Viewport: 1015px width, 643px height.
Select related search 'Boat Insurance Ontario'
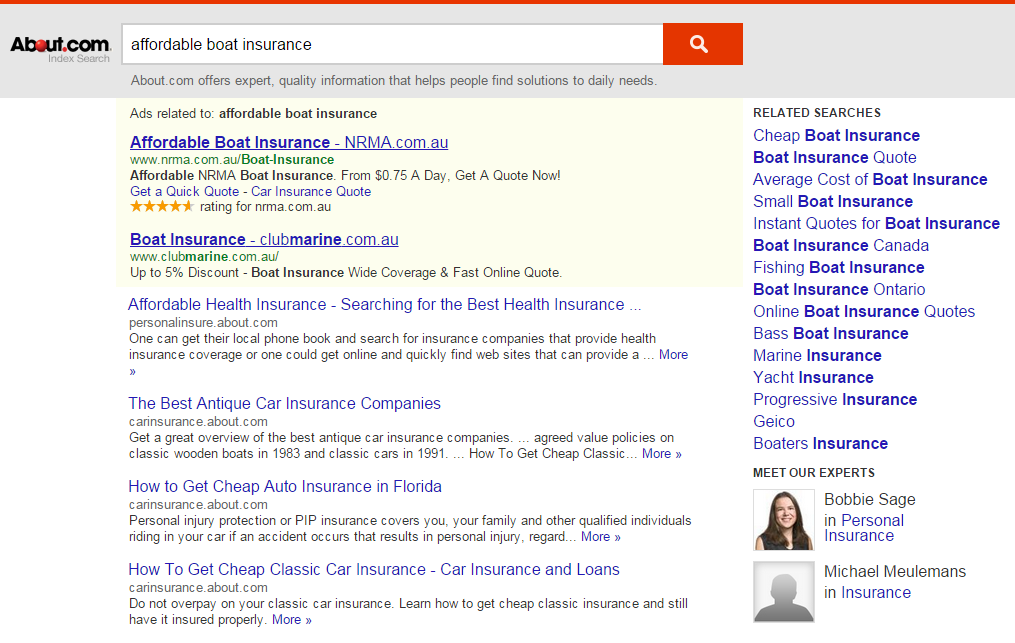(839, 289)
